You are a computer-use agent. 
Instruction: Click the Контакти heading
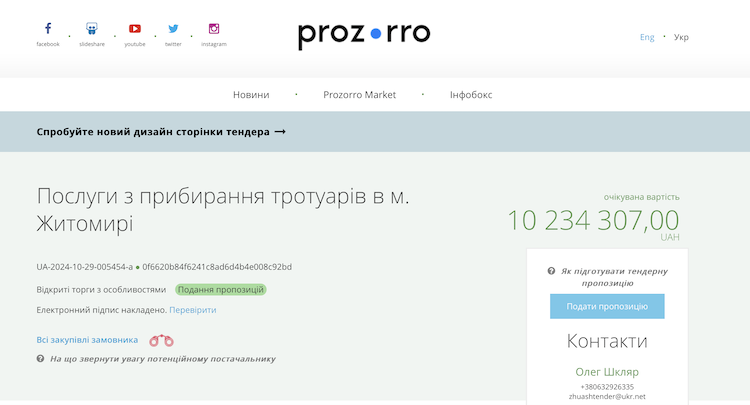click(x=607, y=341)
